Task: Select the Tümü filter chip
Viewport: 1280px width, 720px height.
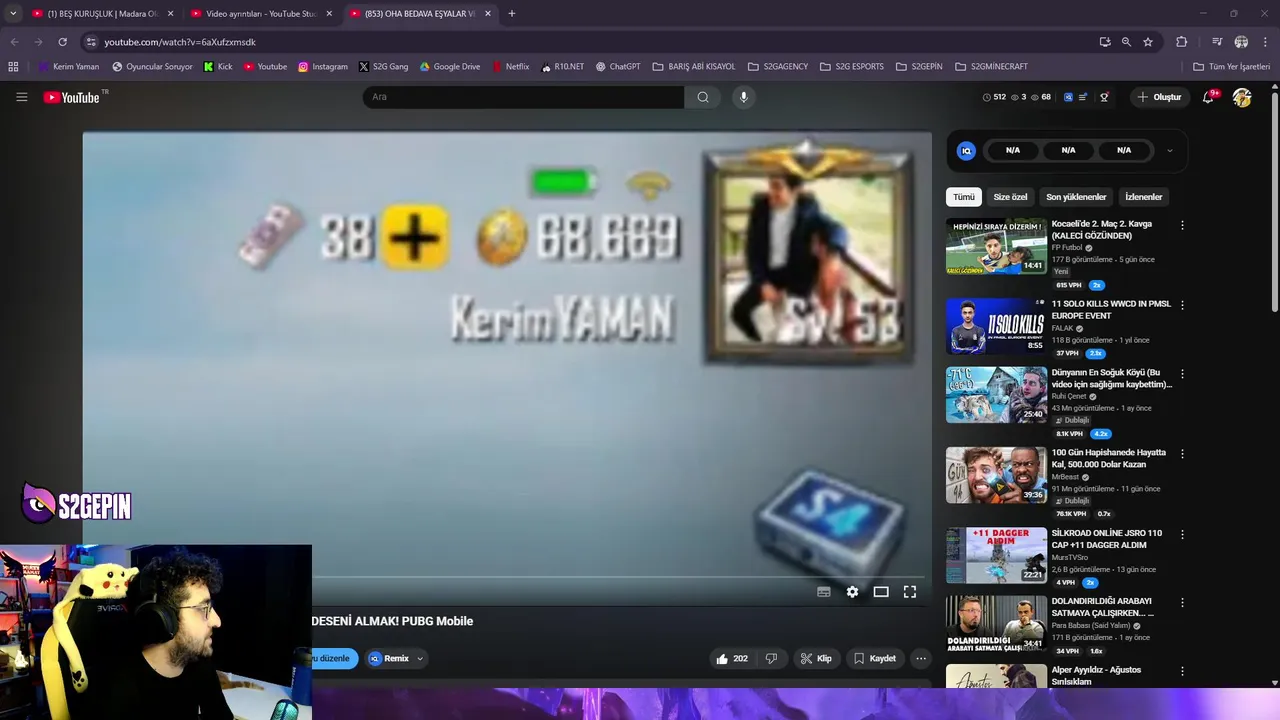Action: (x=964, y=197)
